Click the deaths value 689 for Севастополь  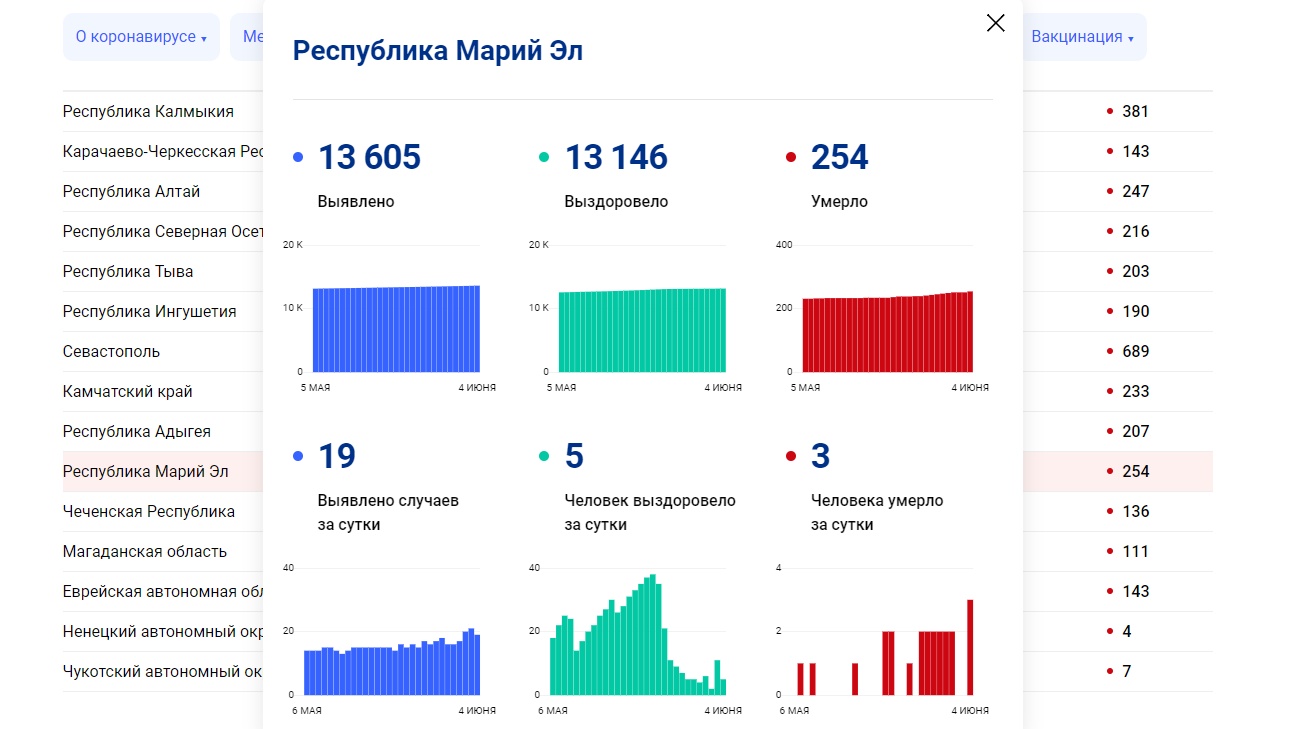point(1135,351)
